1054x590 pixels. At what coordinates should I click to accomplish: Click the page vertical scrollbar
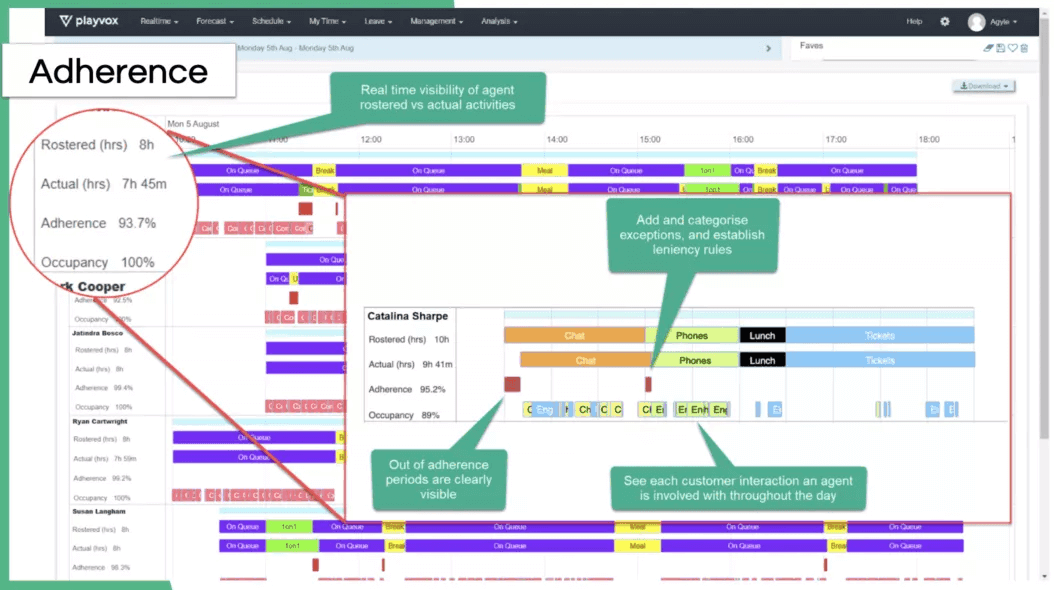coord(1044,228)
